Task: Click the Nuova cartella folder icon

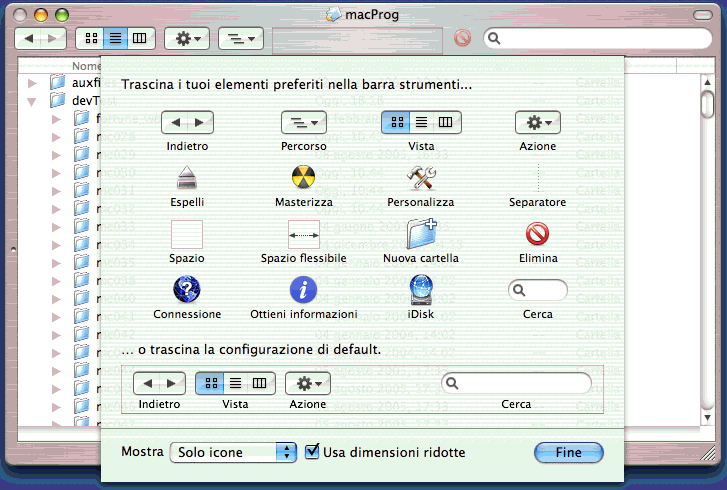Action: pos(421,234)
